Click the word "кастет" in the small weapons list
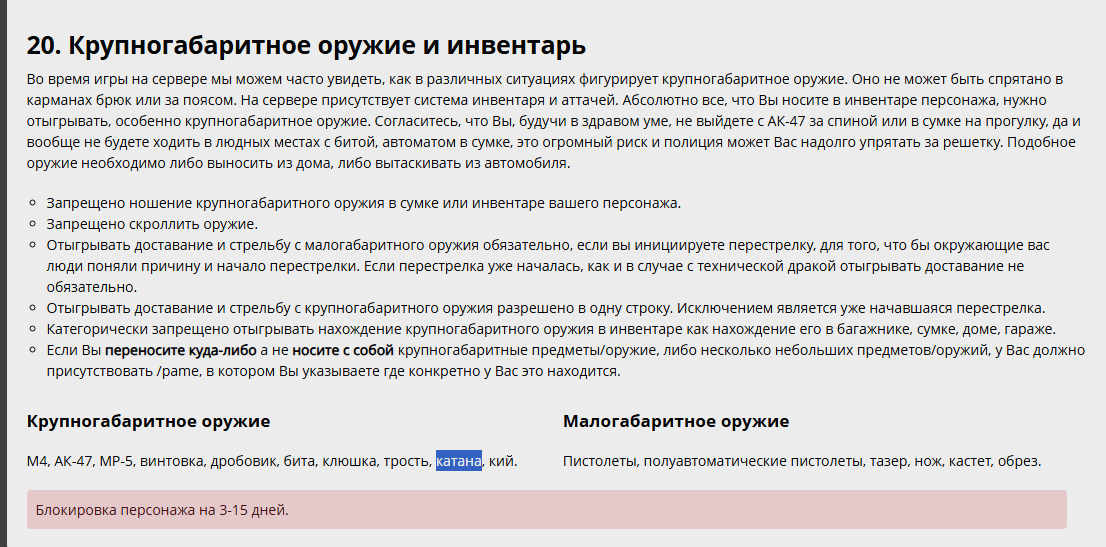Screen dimensions: 1106x547 click(970, 461)
